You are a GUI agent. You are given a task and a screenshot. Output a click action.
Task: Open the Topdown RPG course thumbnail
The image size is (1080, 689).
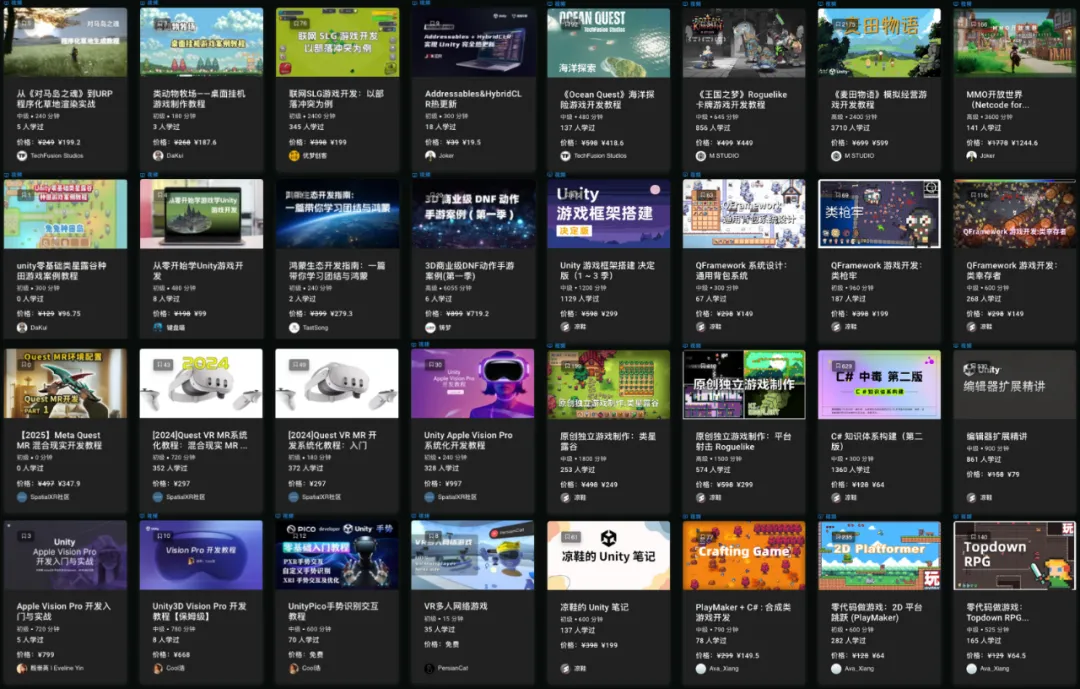coord(1015,555)
